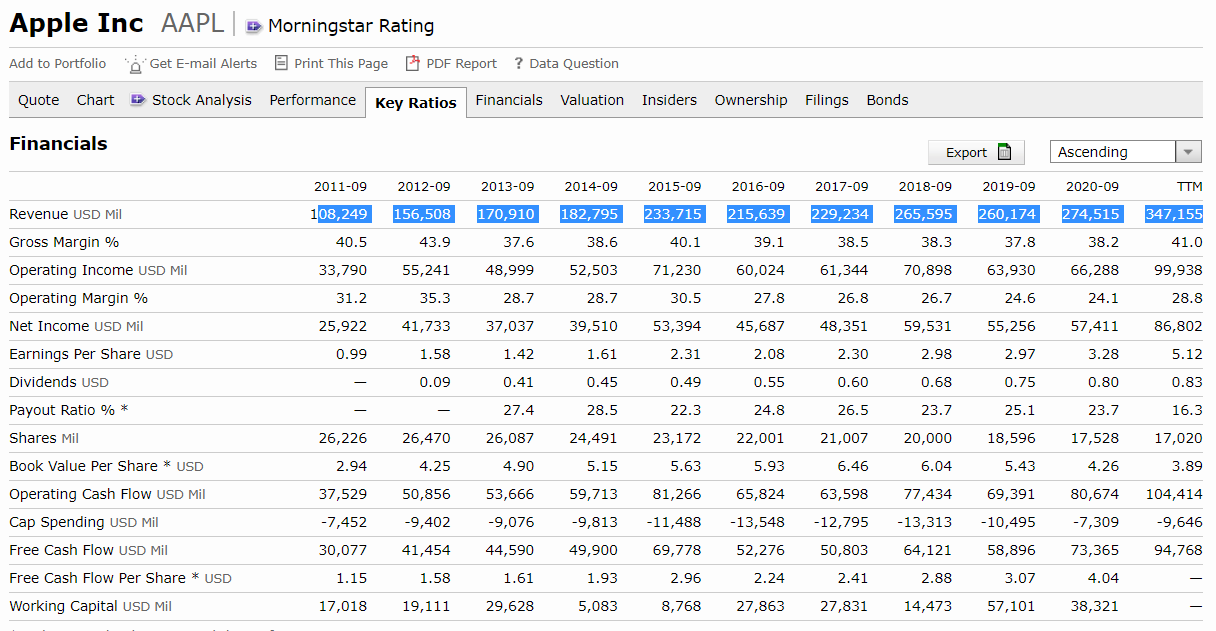
Task: Click the PDF Report file icon
Action: [412, 63]
